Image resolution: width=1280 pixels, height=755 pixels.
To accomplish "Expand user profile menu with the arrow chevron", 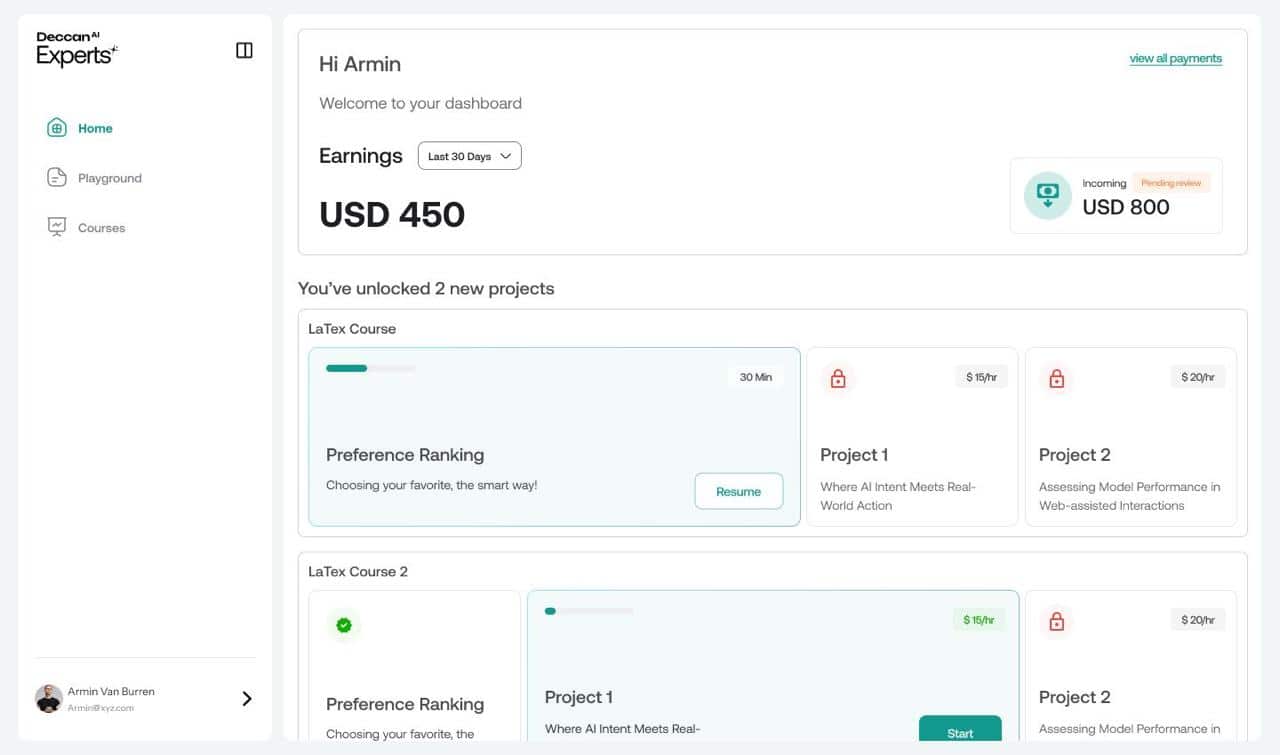I will coord(247,699).
